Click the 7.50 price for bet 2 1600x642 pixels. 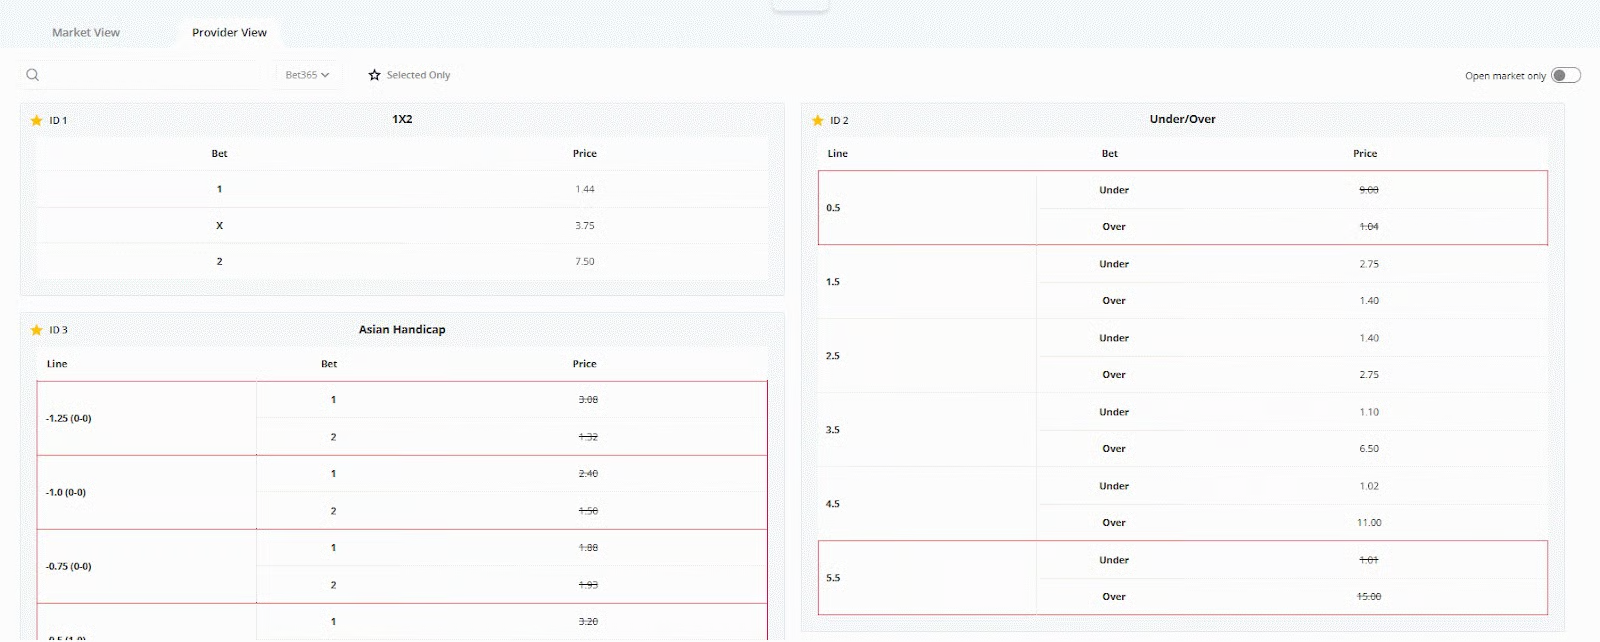(585, 262)
